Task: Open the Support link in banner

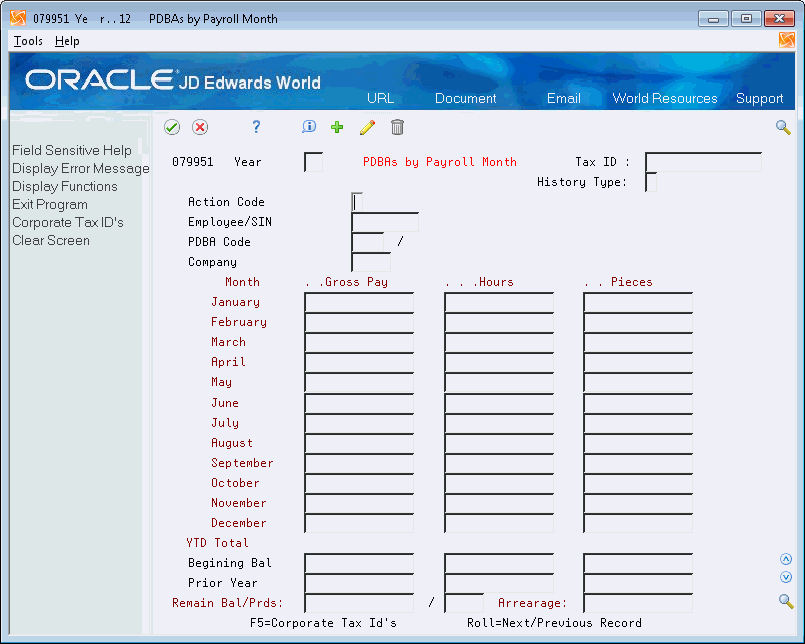Action: pos(760,98)
